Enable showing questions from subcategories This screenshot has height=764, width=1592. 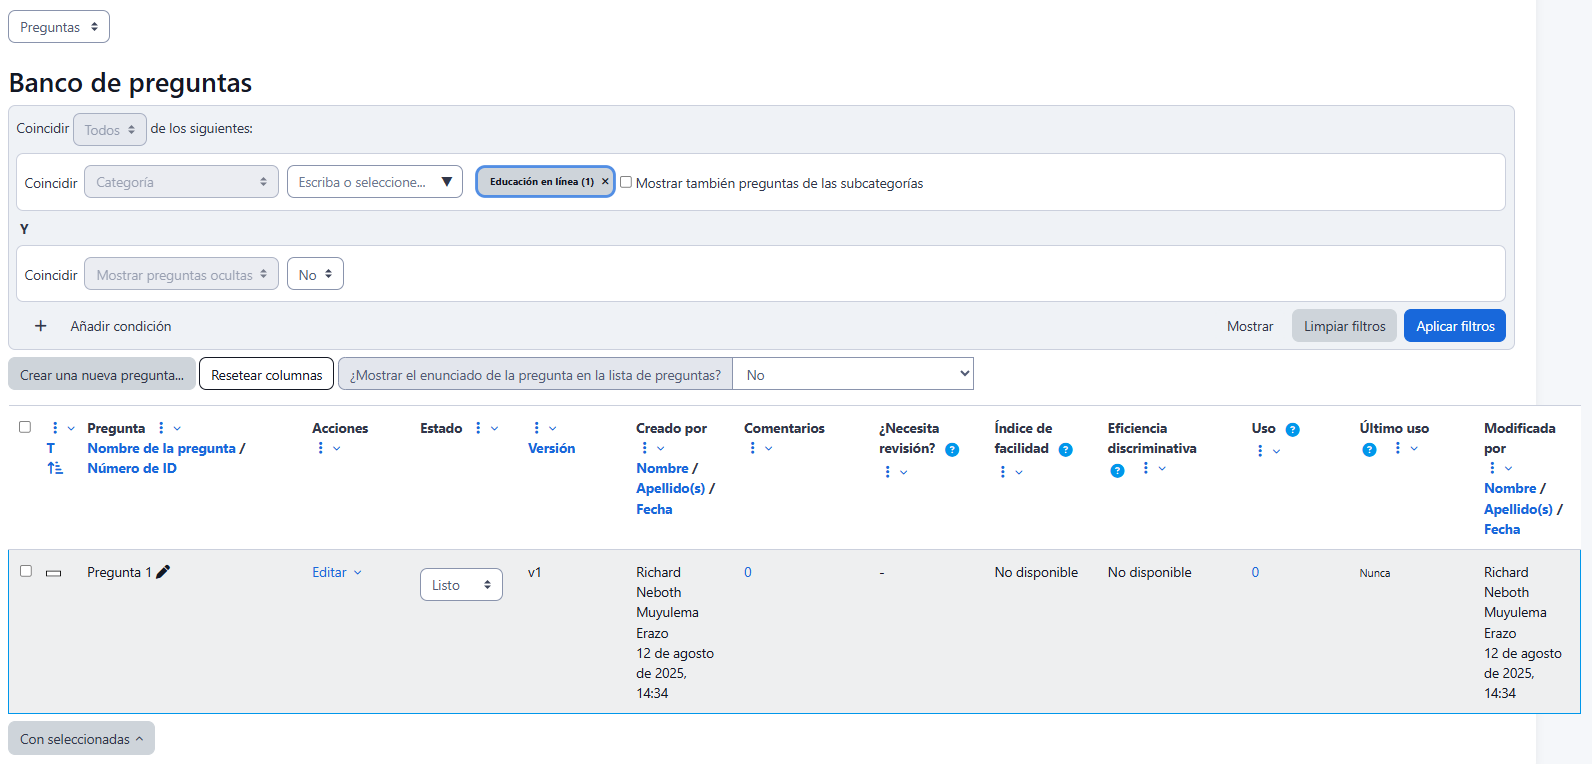(x=626, y=182)
